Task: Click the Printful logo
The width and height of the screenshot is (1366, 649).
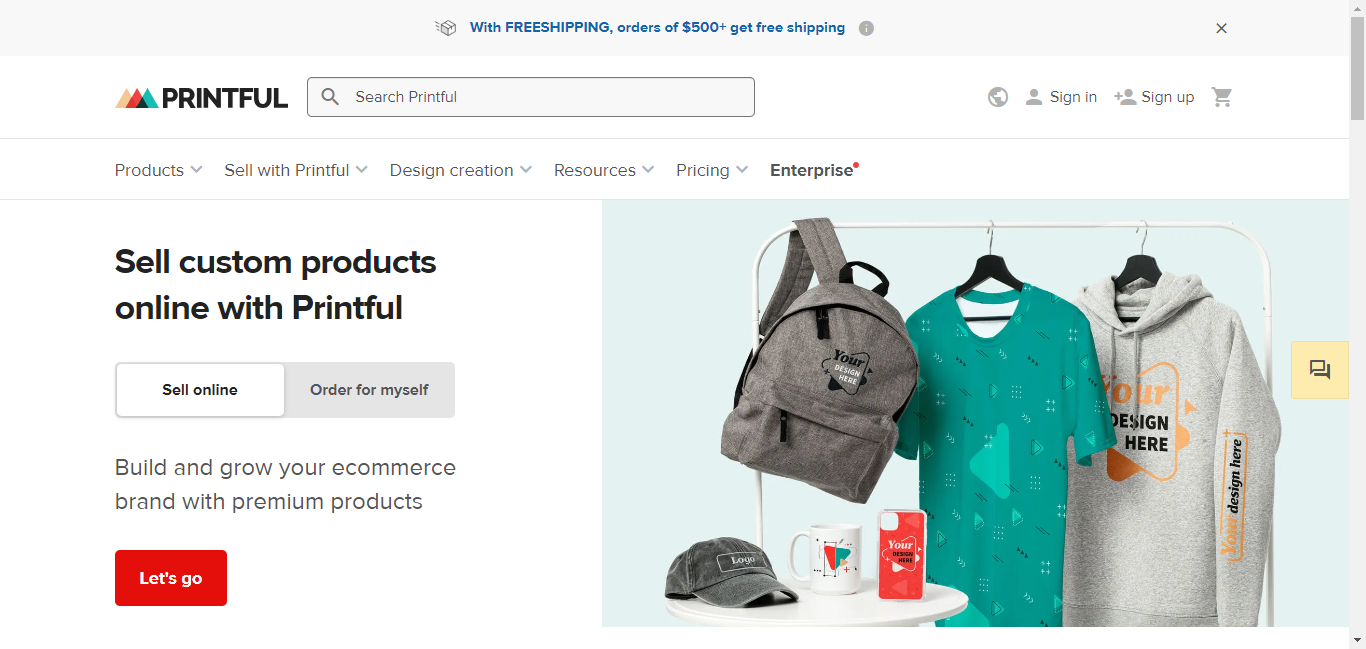Action: point(200,96)
